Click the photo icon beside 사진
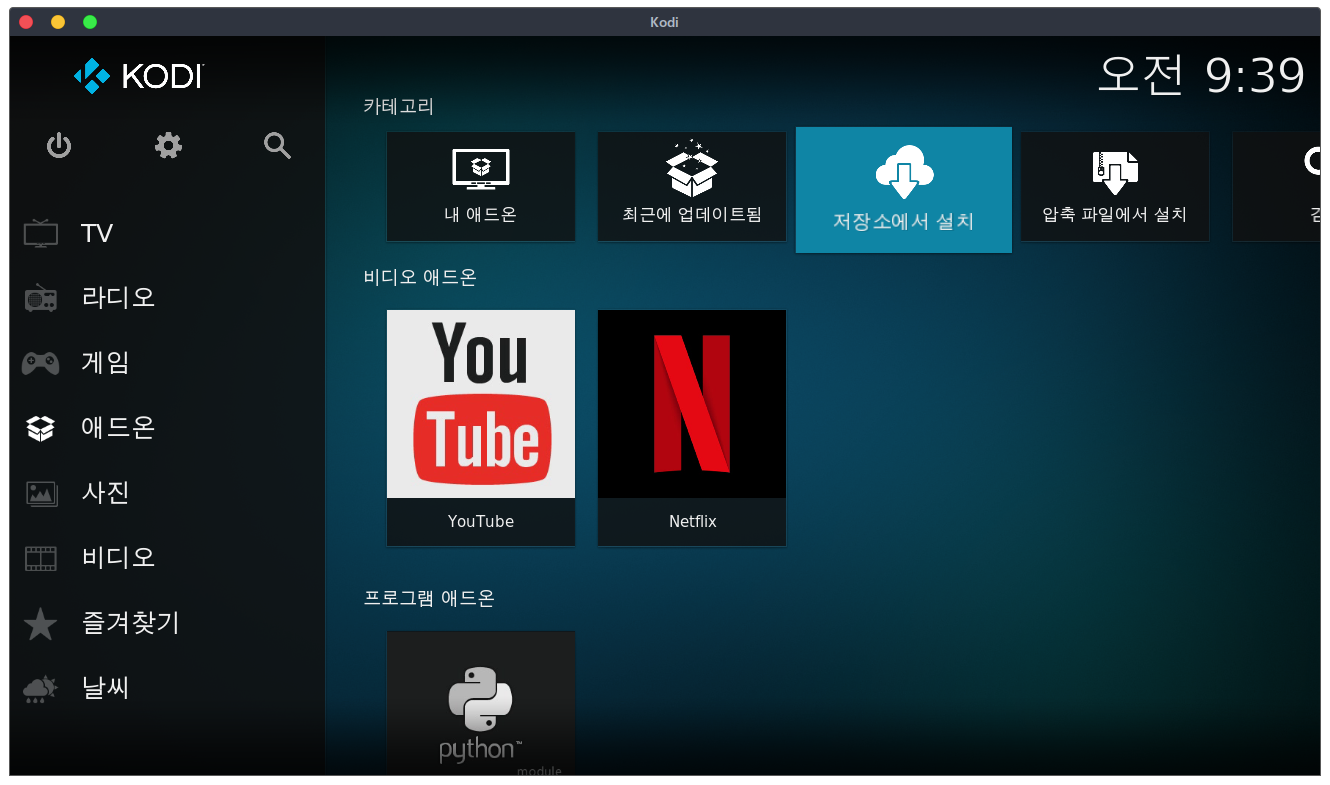The height and width of the screenshot is (785, 1330). click(41, 493)
